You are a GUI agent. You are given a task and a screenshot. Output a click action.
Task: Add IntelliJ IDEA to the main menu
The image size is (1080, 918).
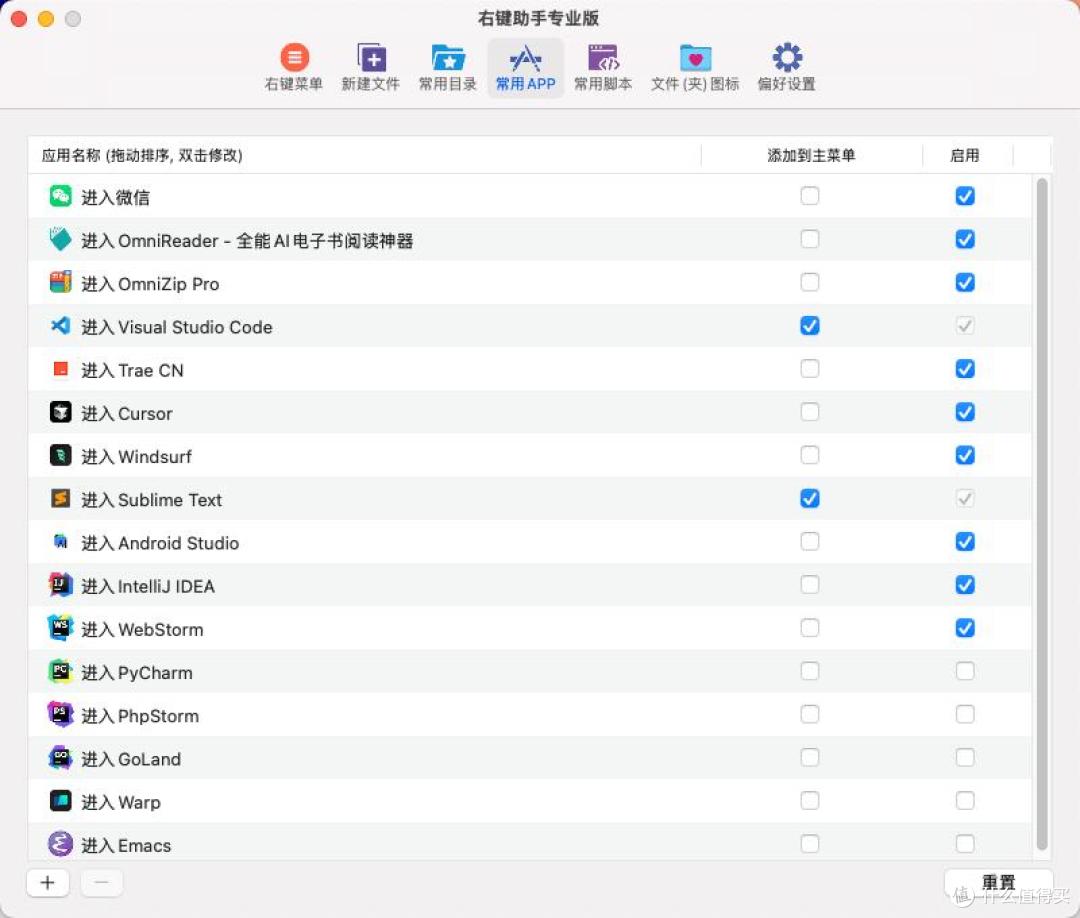point(810,585)
